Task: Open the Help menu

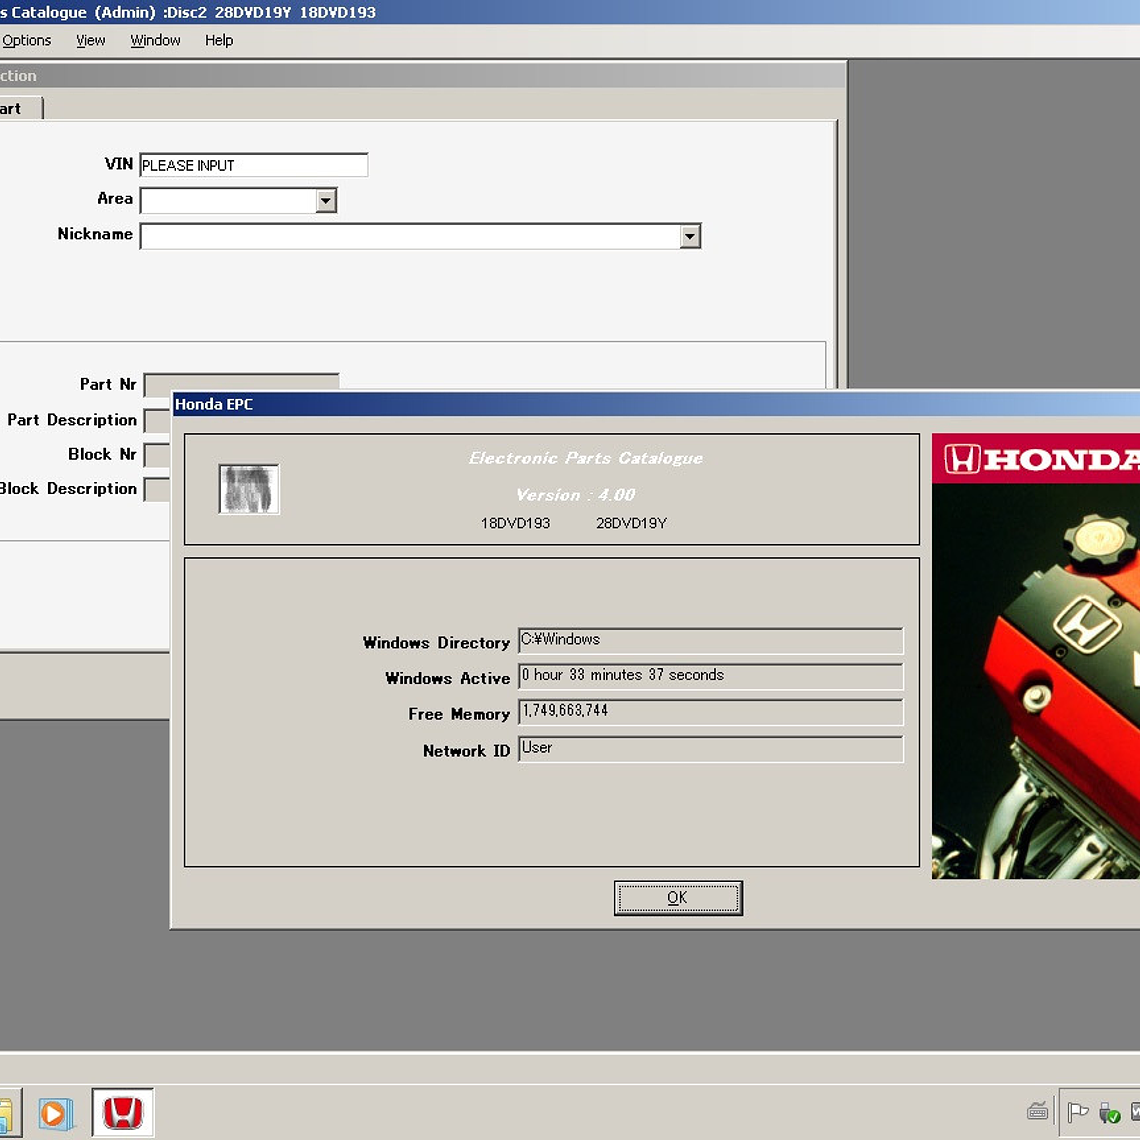Action: (x=219, y=40)
